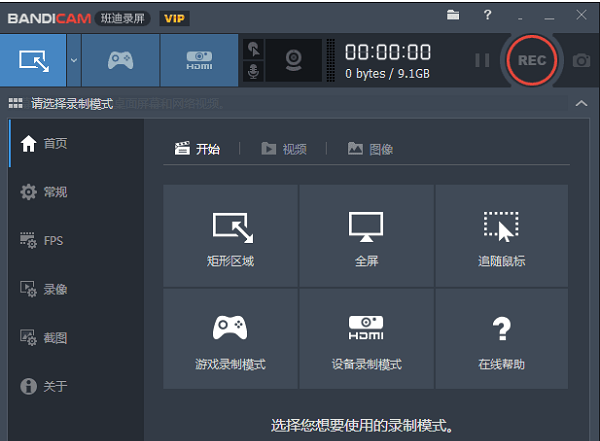Choose the 游戏录制模式 game recording tile
The width and height of the screenshot is (600, 441).
pyautogui.click(x=230, y=339)
